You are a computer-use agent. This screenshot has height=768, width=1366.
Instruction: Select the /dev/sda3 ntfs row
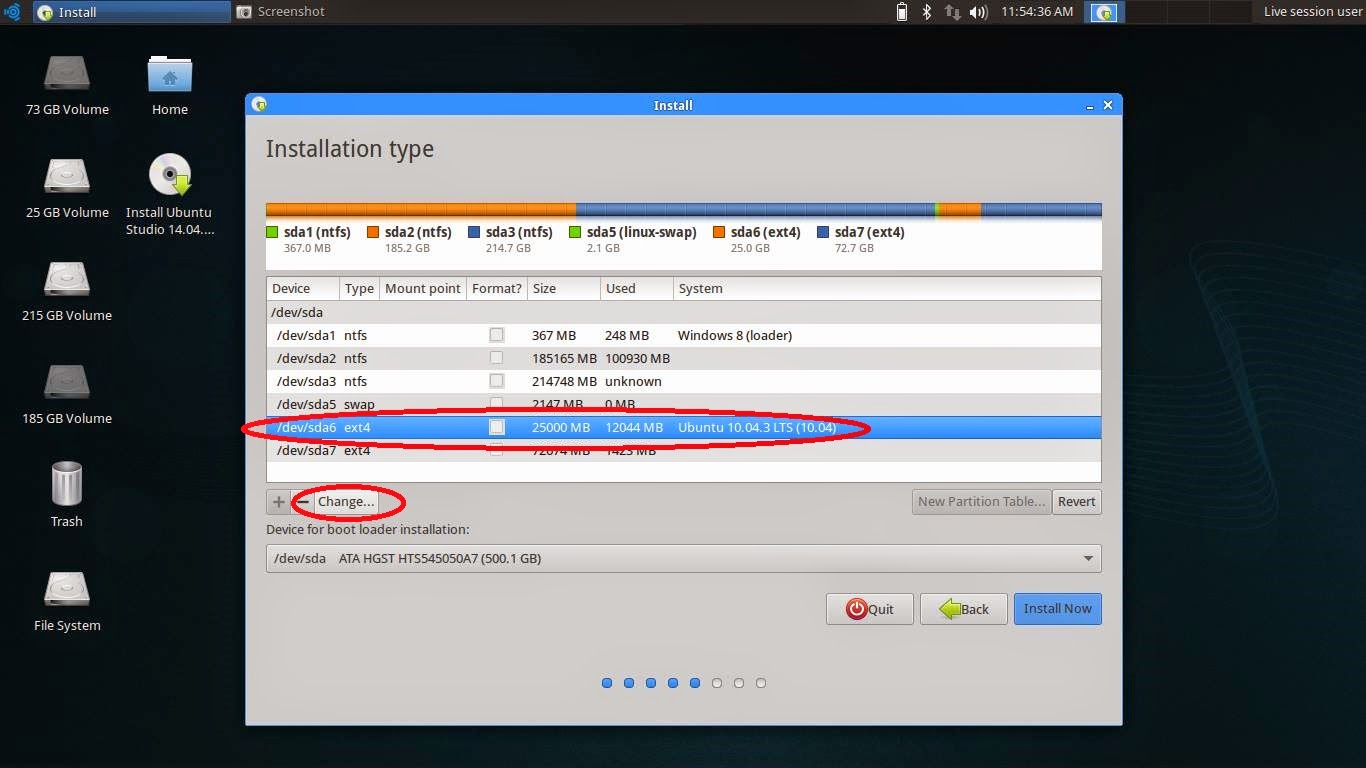[x=684, y=381]
